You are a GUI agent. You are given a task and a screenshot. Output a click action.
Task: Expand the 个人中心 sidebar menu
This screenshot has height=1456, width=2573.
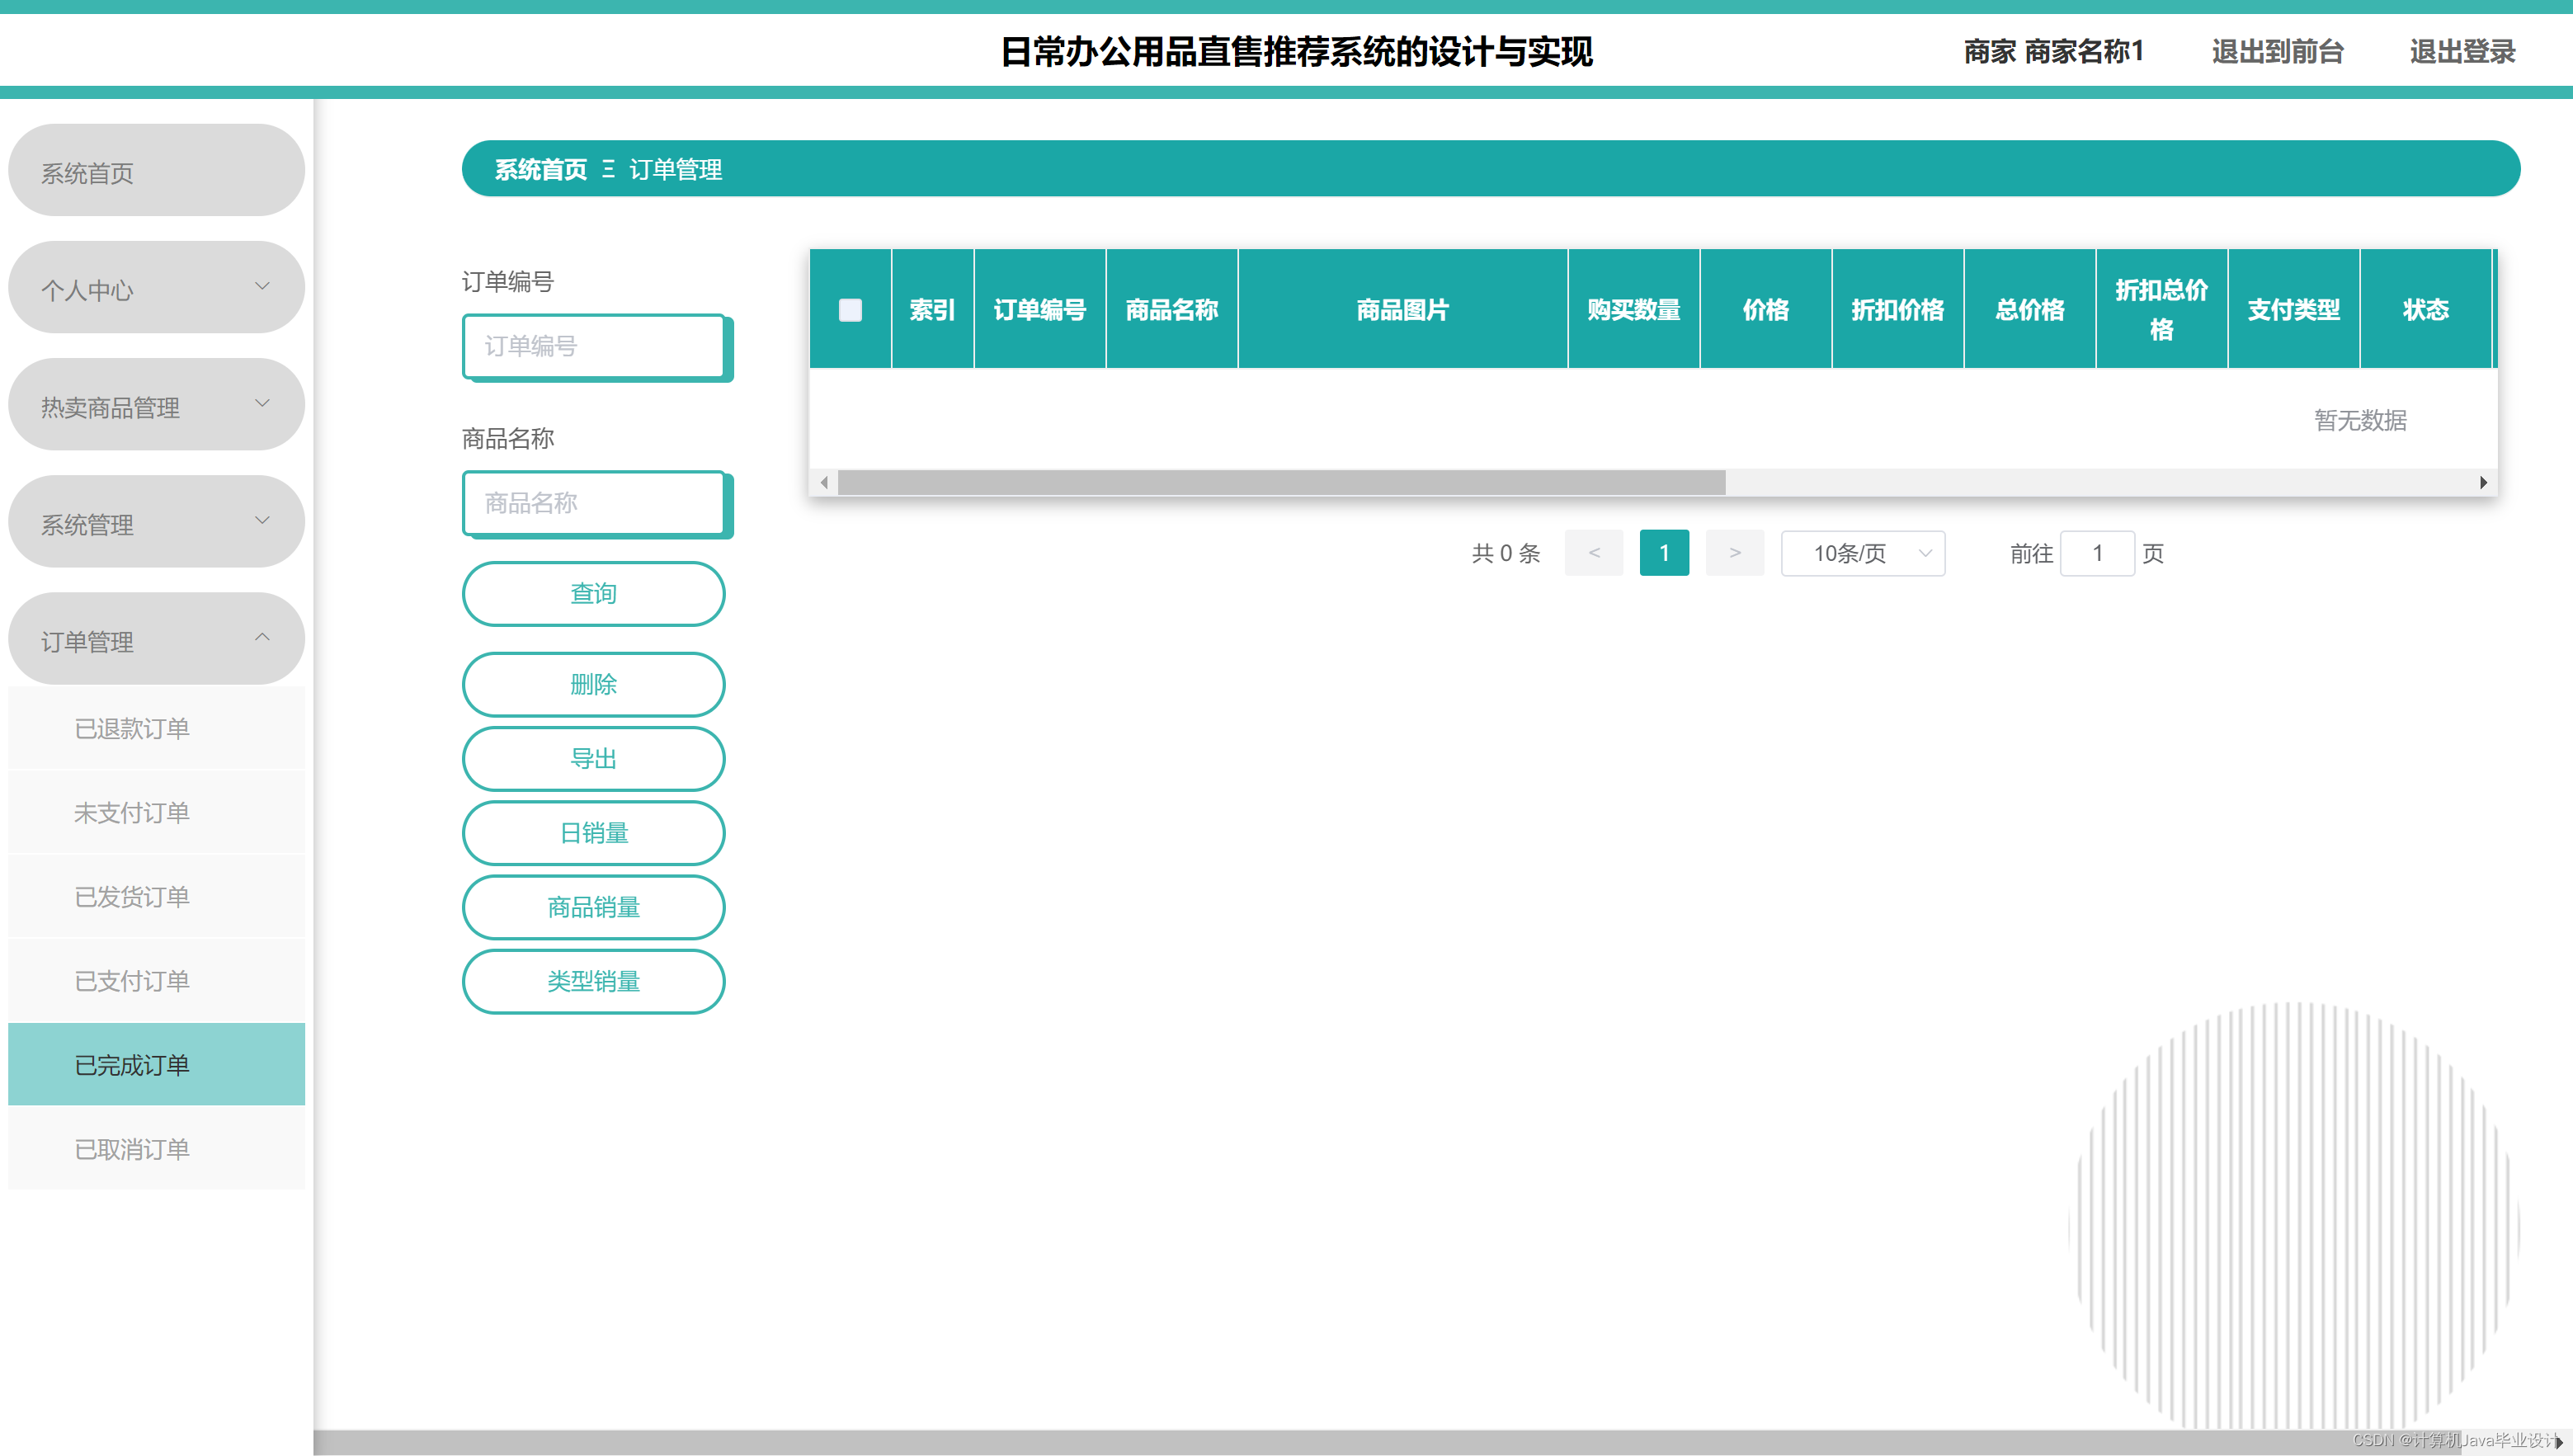(156, 288)
